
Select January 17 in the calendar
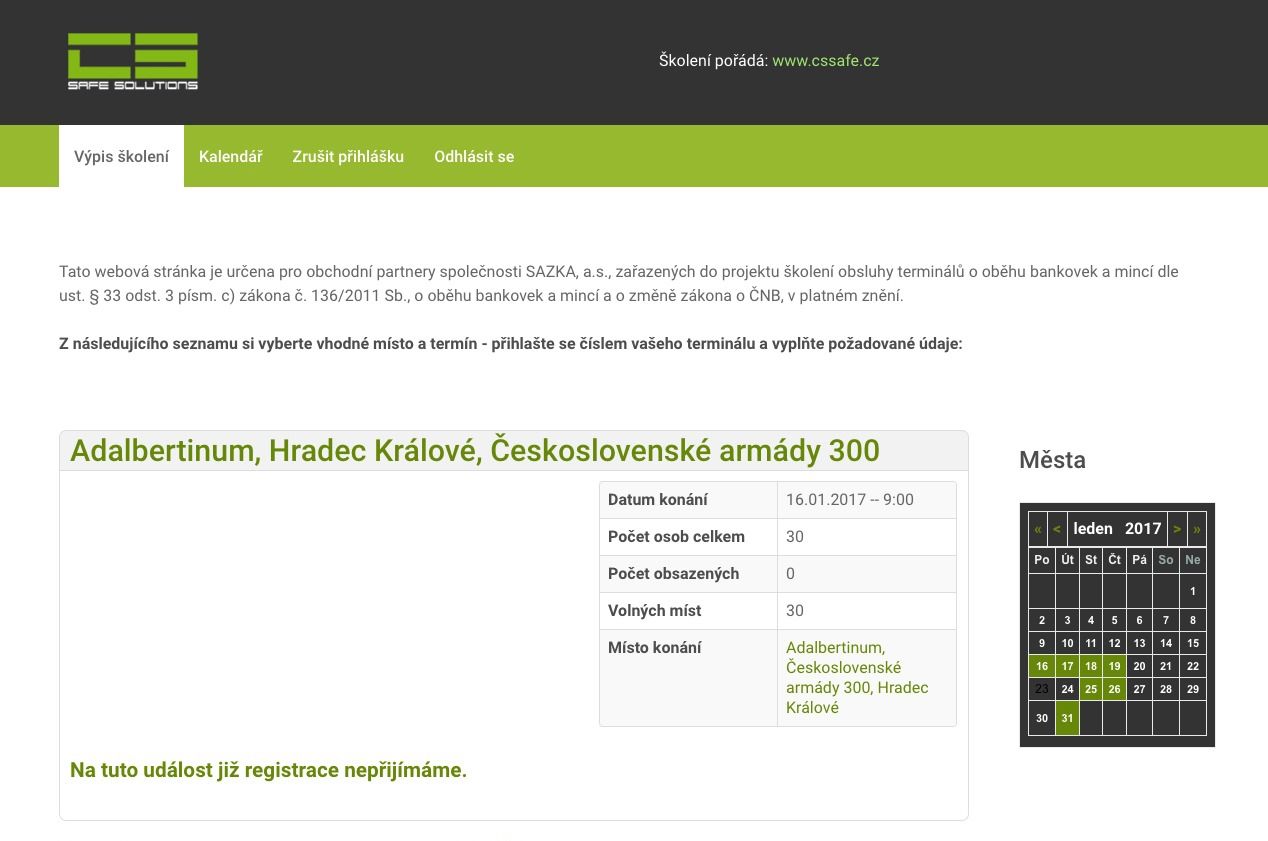coord(1067,666)
